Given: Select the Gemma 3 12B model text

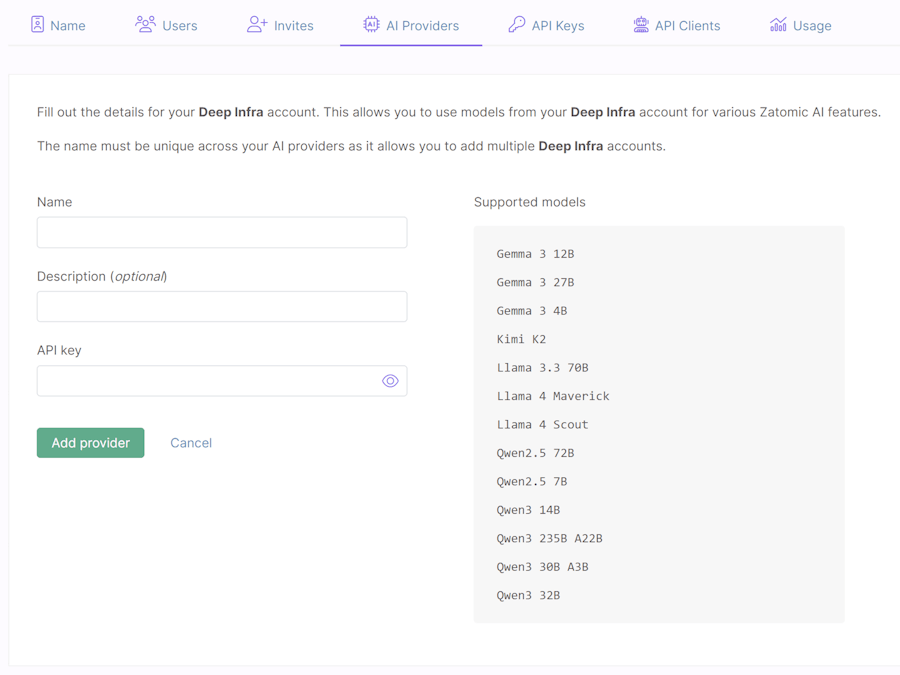Looking at the screenshot, I should click(536, 254).
